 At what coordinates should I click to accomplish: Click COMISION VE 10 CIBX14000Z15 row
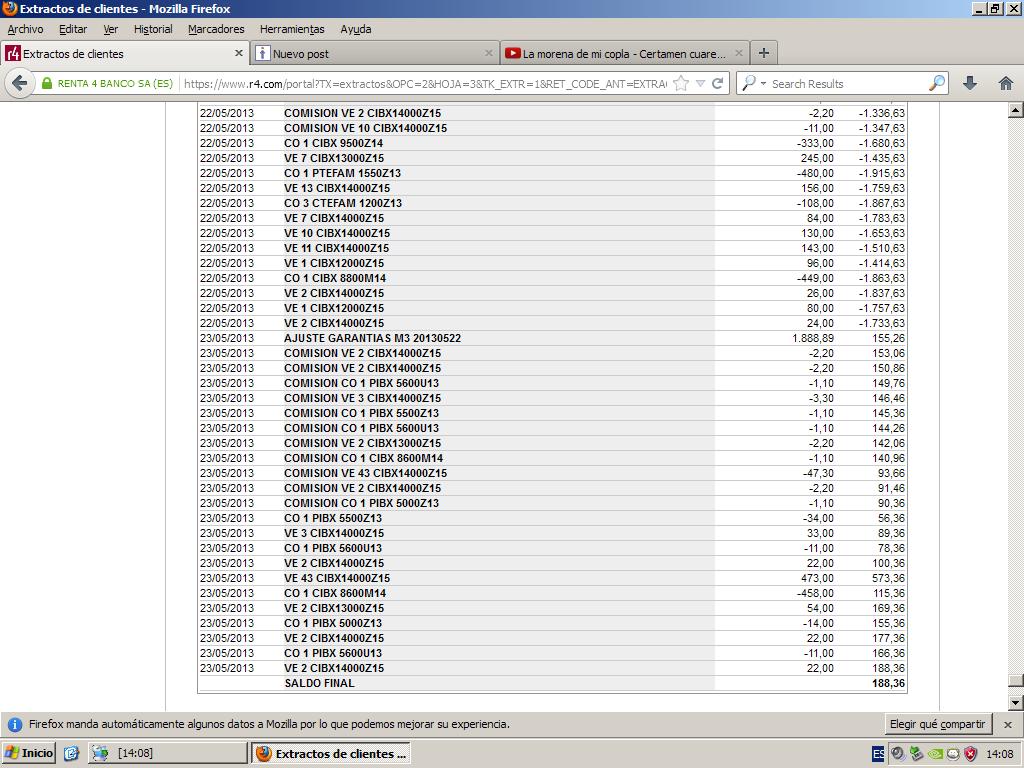(x=365, y=128)
